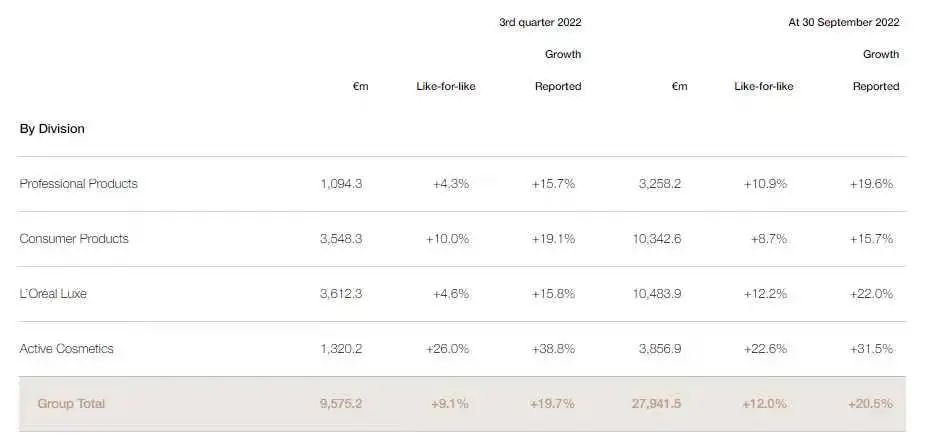Screen dimensions: 933x442
Task: Click the Active Cosmetics row label
Action: point(66,349)
